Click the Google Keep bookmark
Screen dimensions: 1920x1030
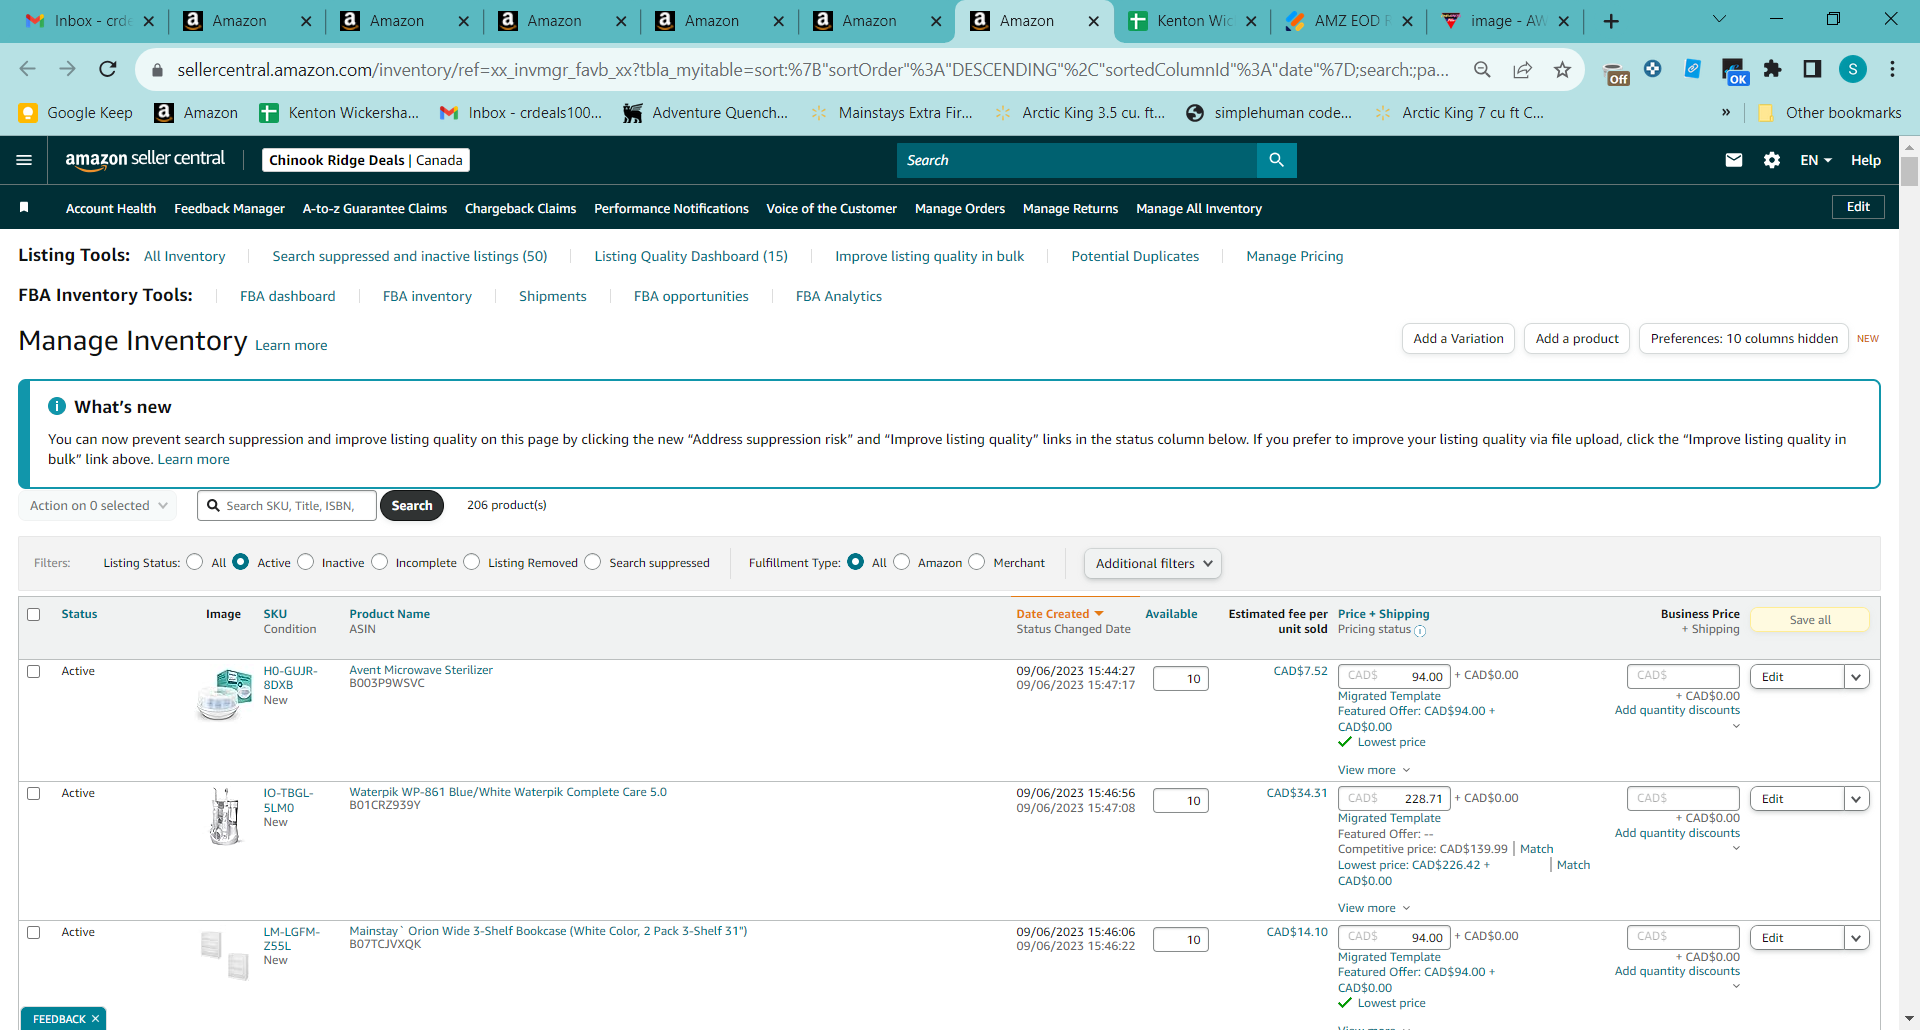coord(76,113)
